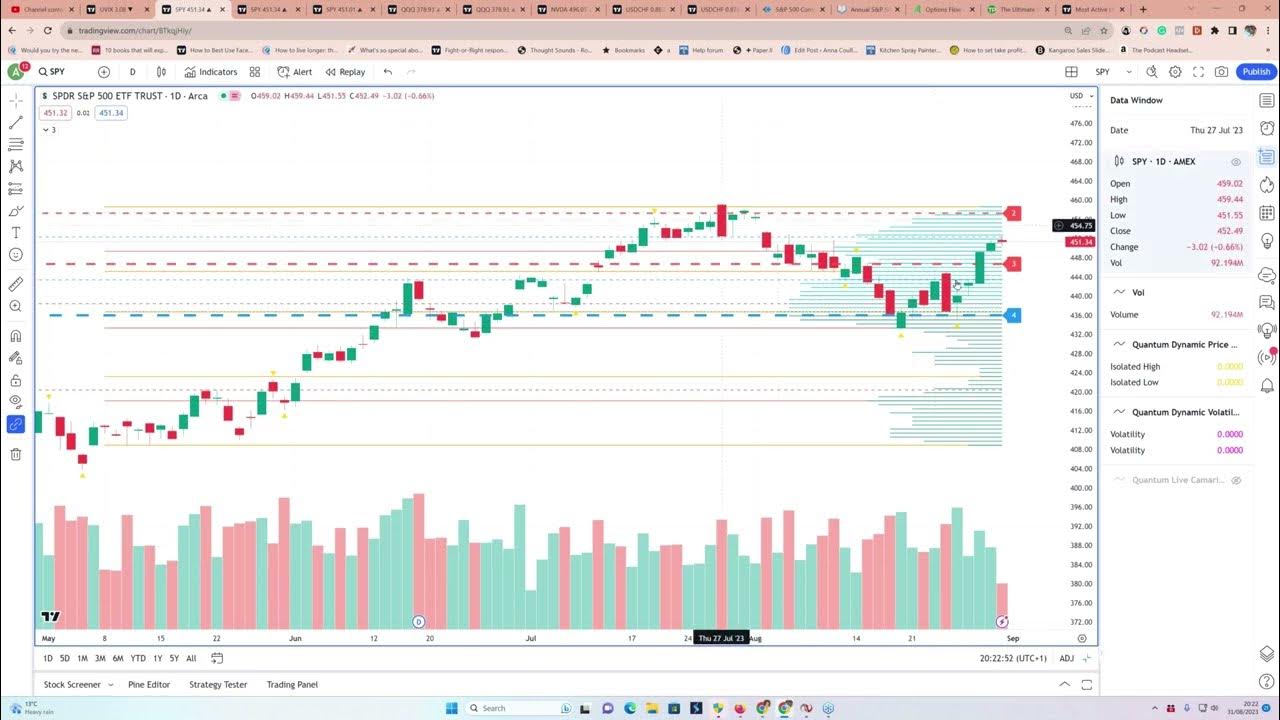Image resolution: width=1280 pixels, height=720 pixels.
Task: Open the Windows Start menu
Action: pyautogui.click(x=452, y=708)
